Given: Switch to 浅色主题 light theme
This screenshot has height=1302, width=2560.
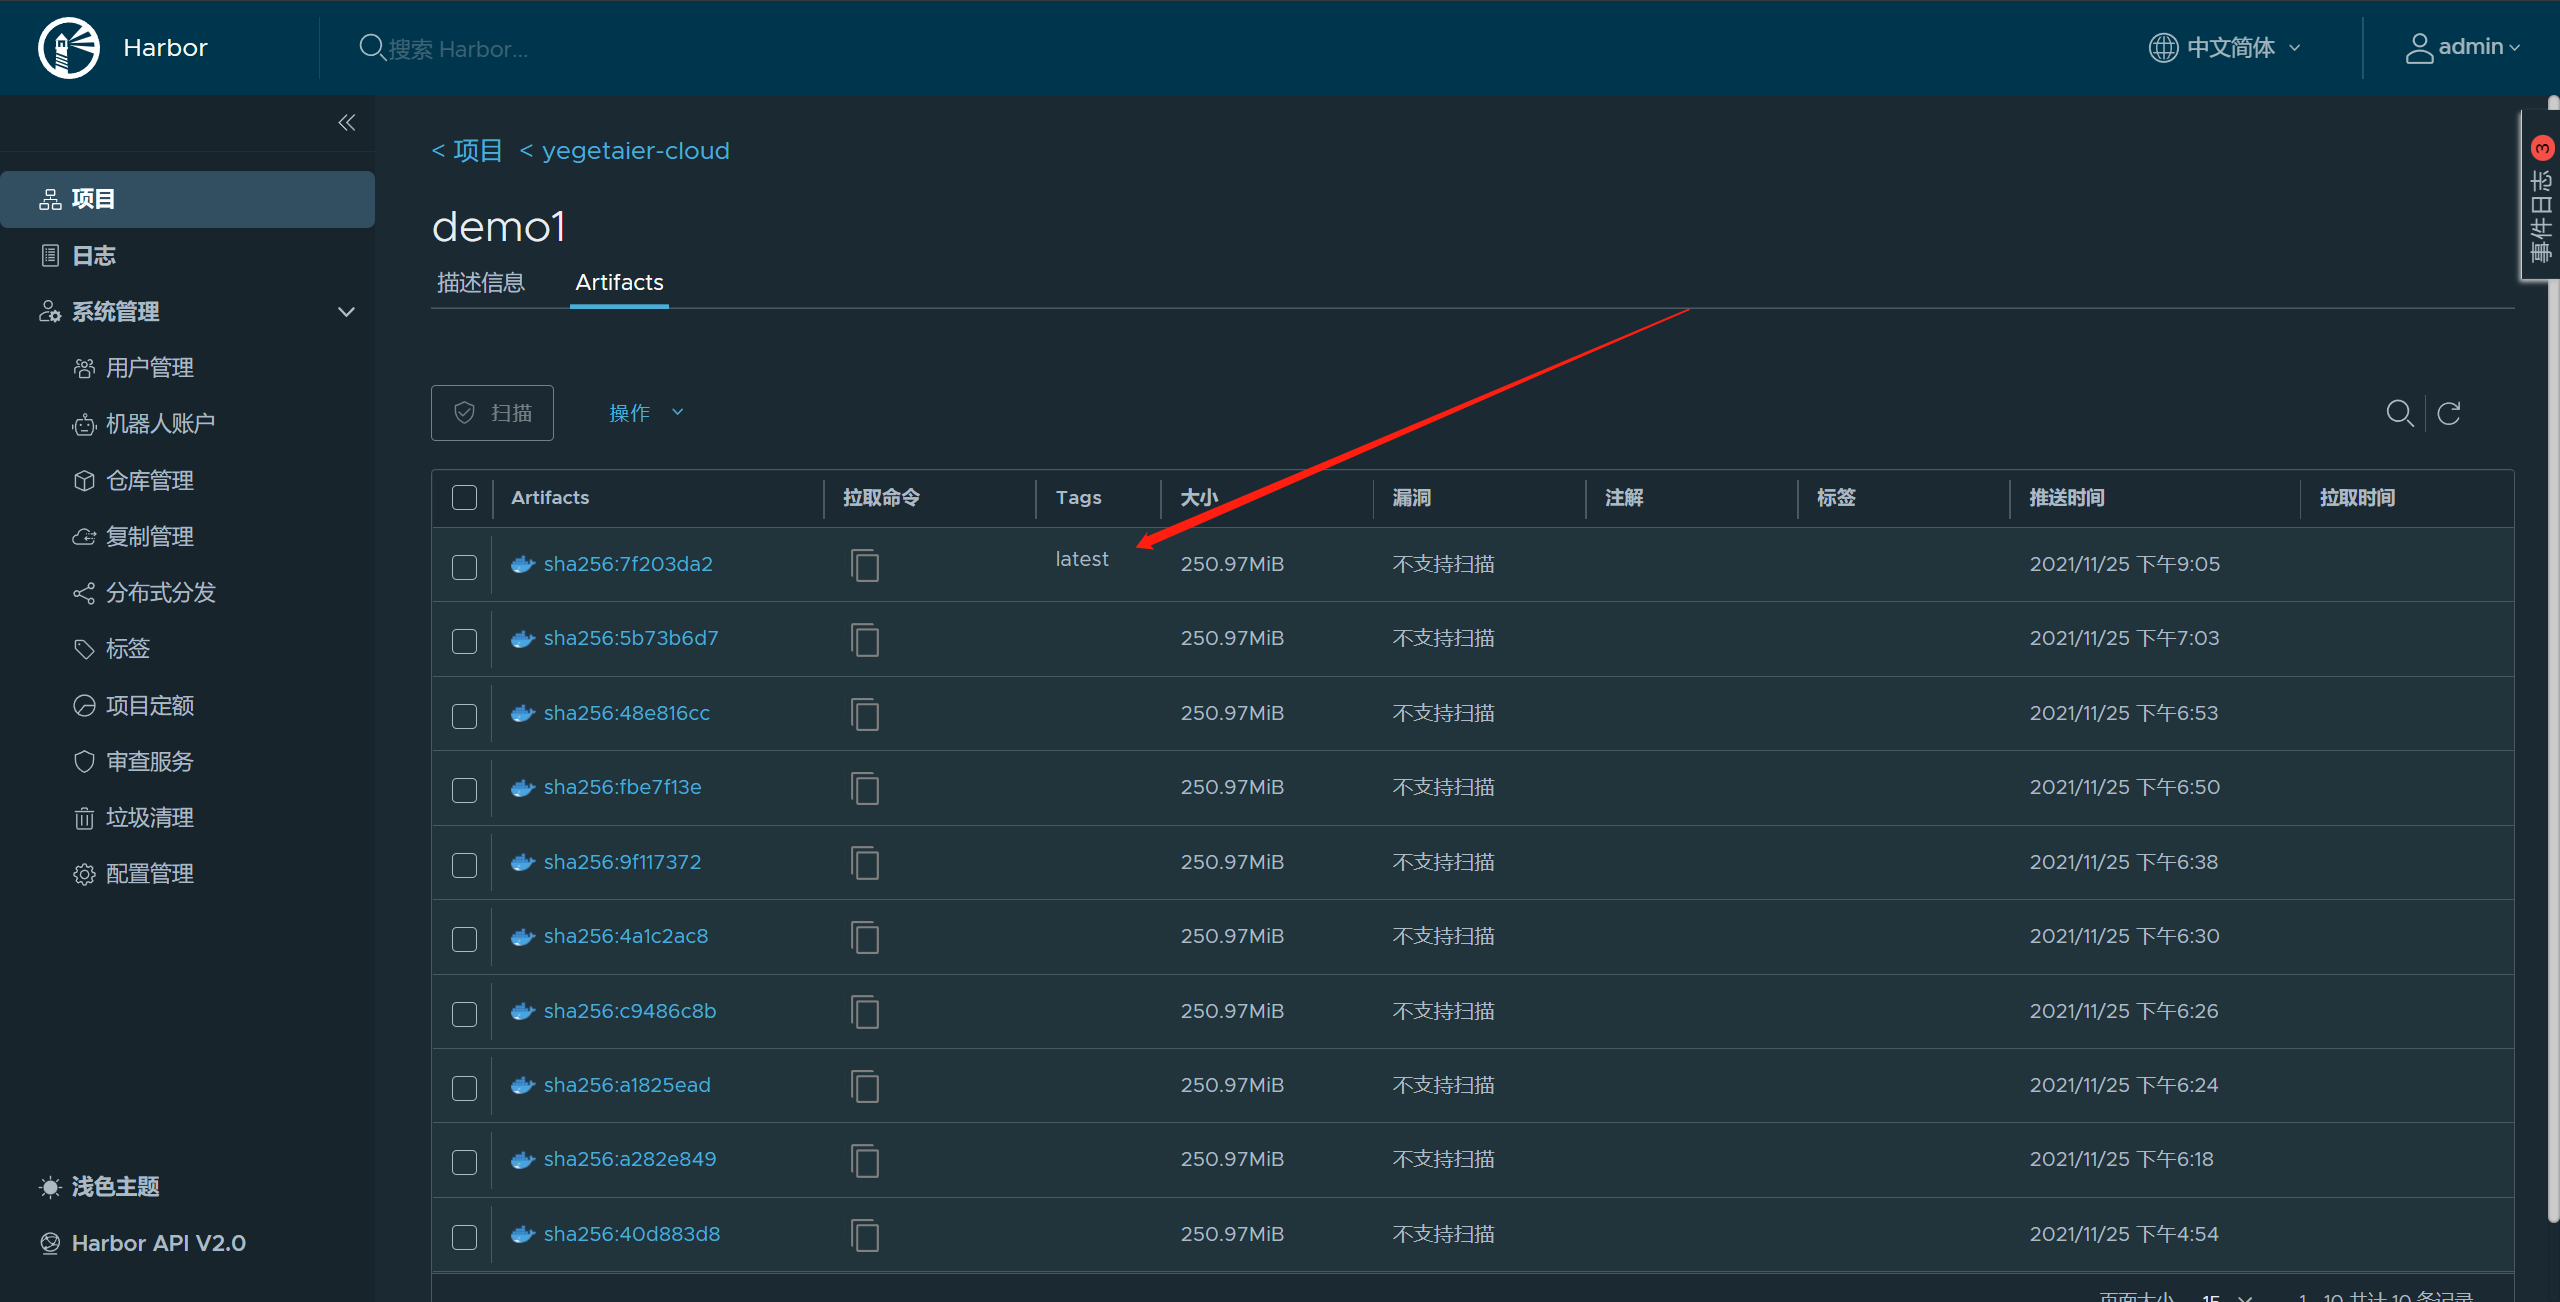Looking at the screenshot, I should [115, 1187].
